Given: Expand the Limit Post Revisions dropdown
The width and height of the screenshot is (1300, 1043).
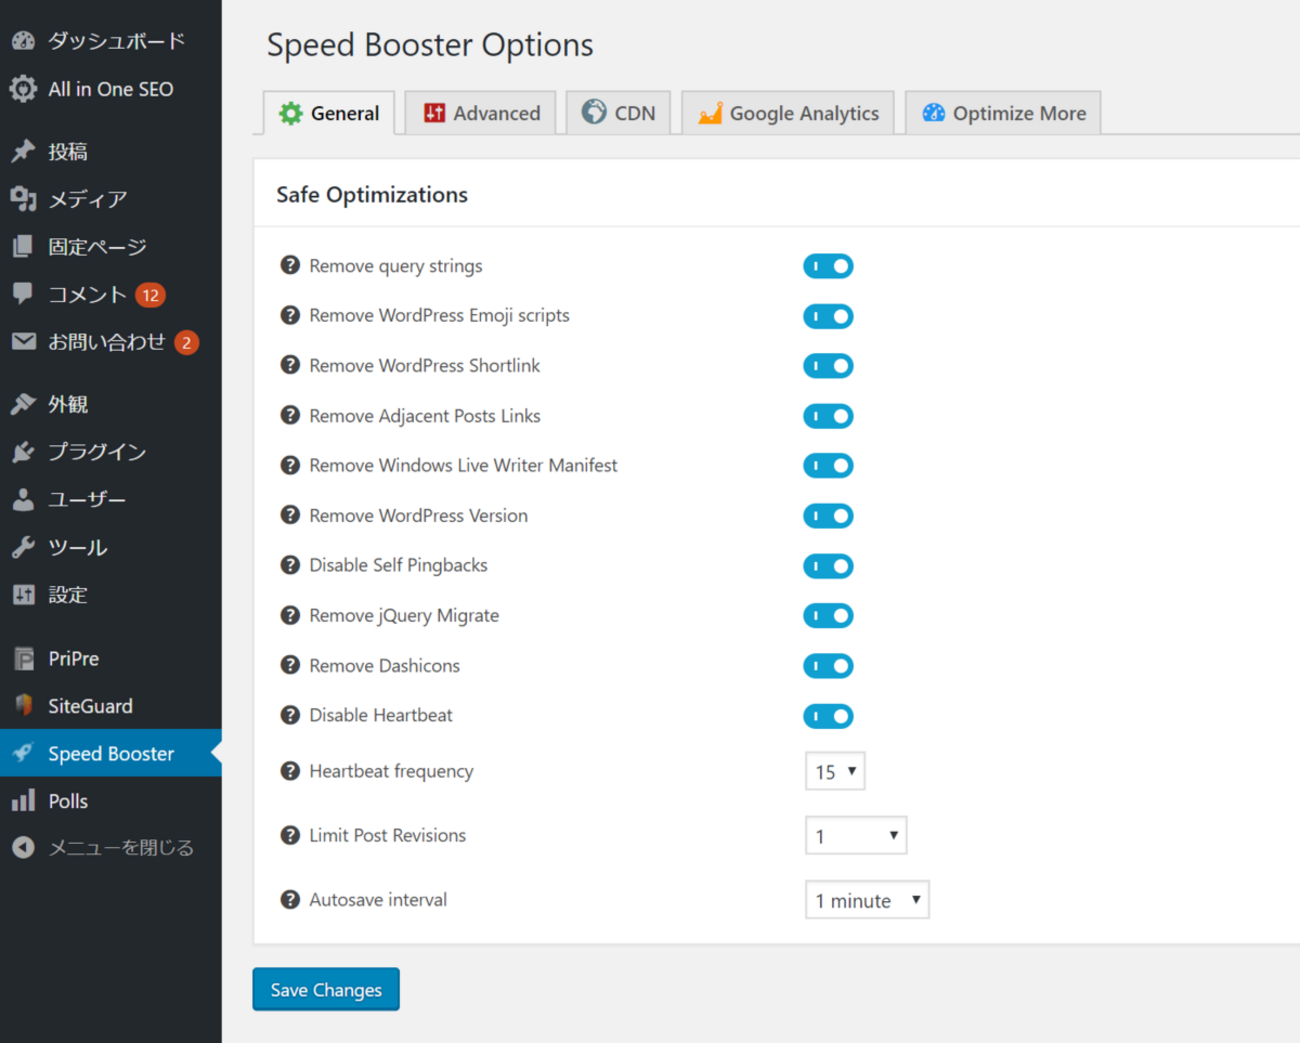Looking at the screenshot, I should [x=856, y=836].
